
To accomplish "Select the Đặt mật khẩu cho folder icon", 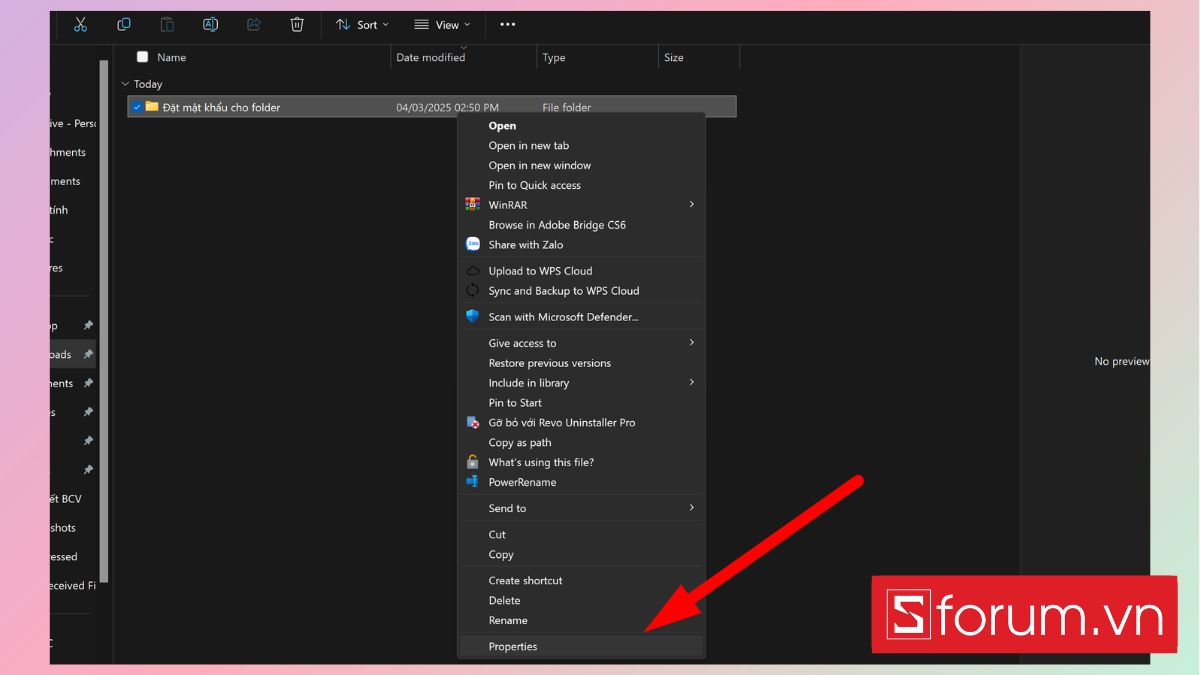I will (152, 106).
